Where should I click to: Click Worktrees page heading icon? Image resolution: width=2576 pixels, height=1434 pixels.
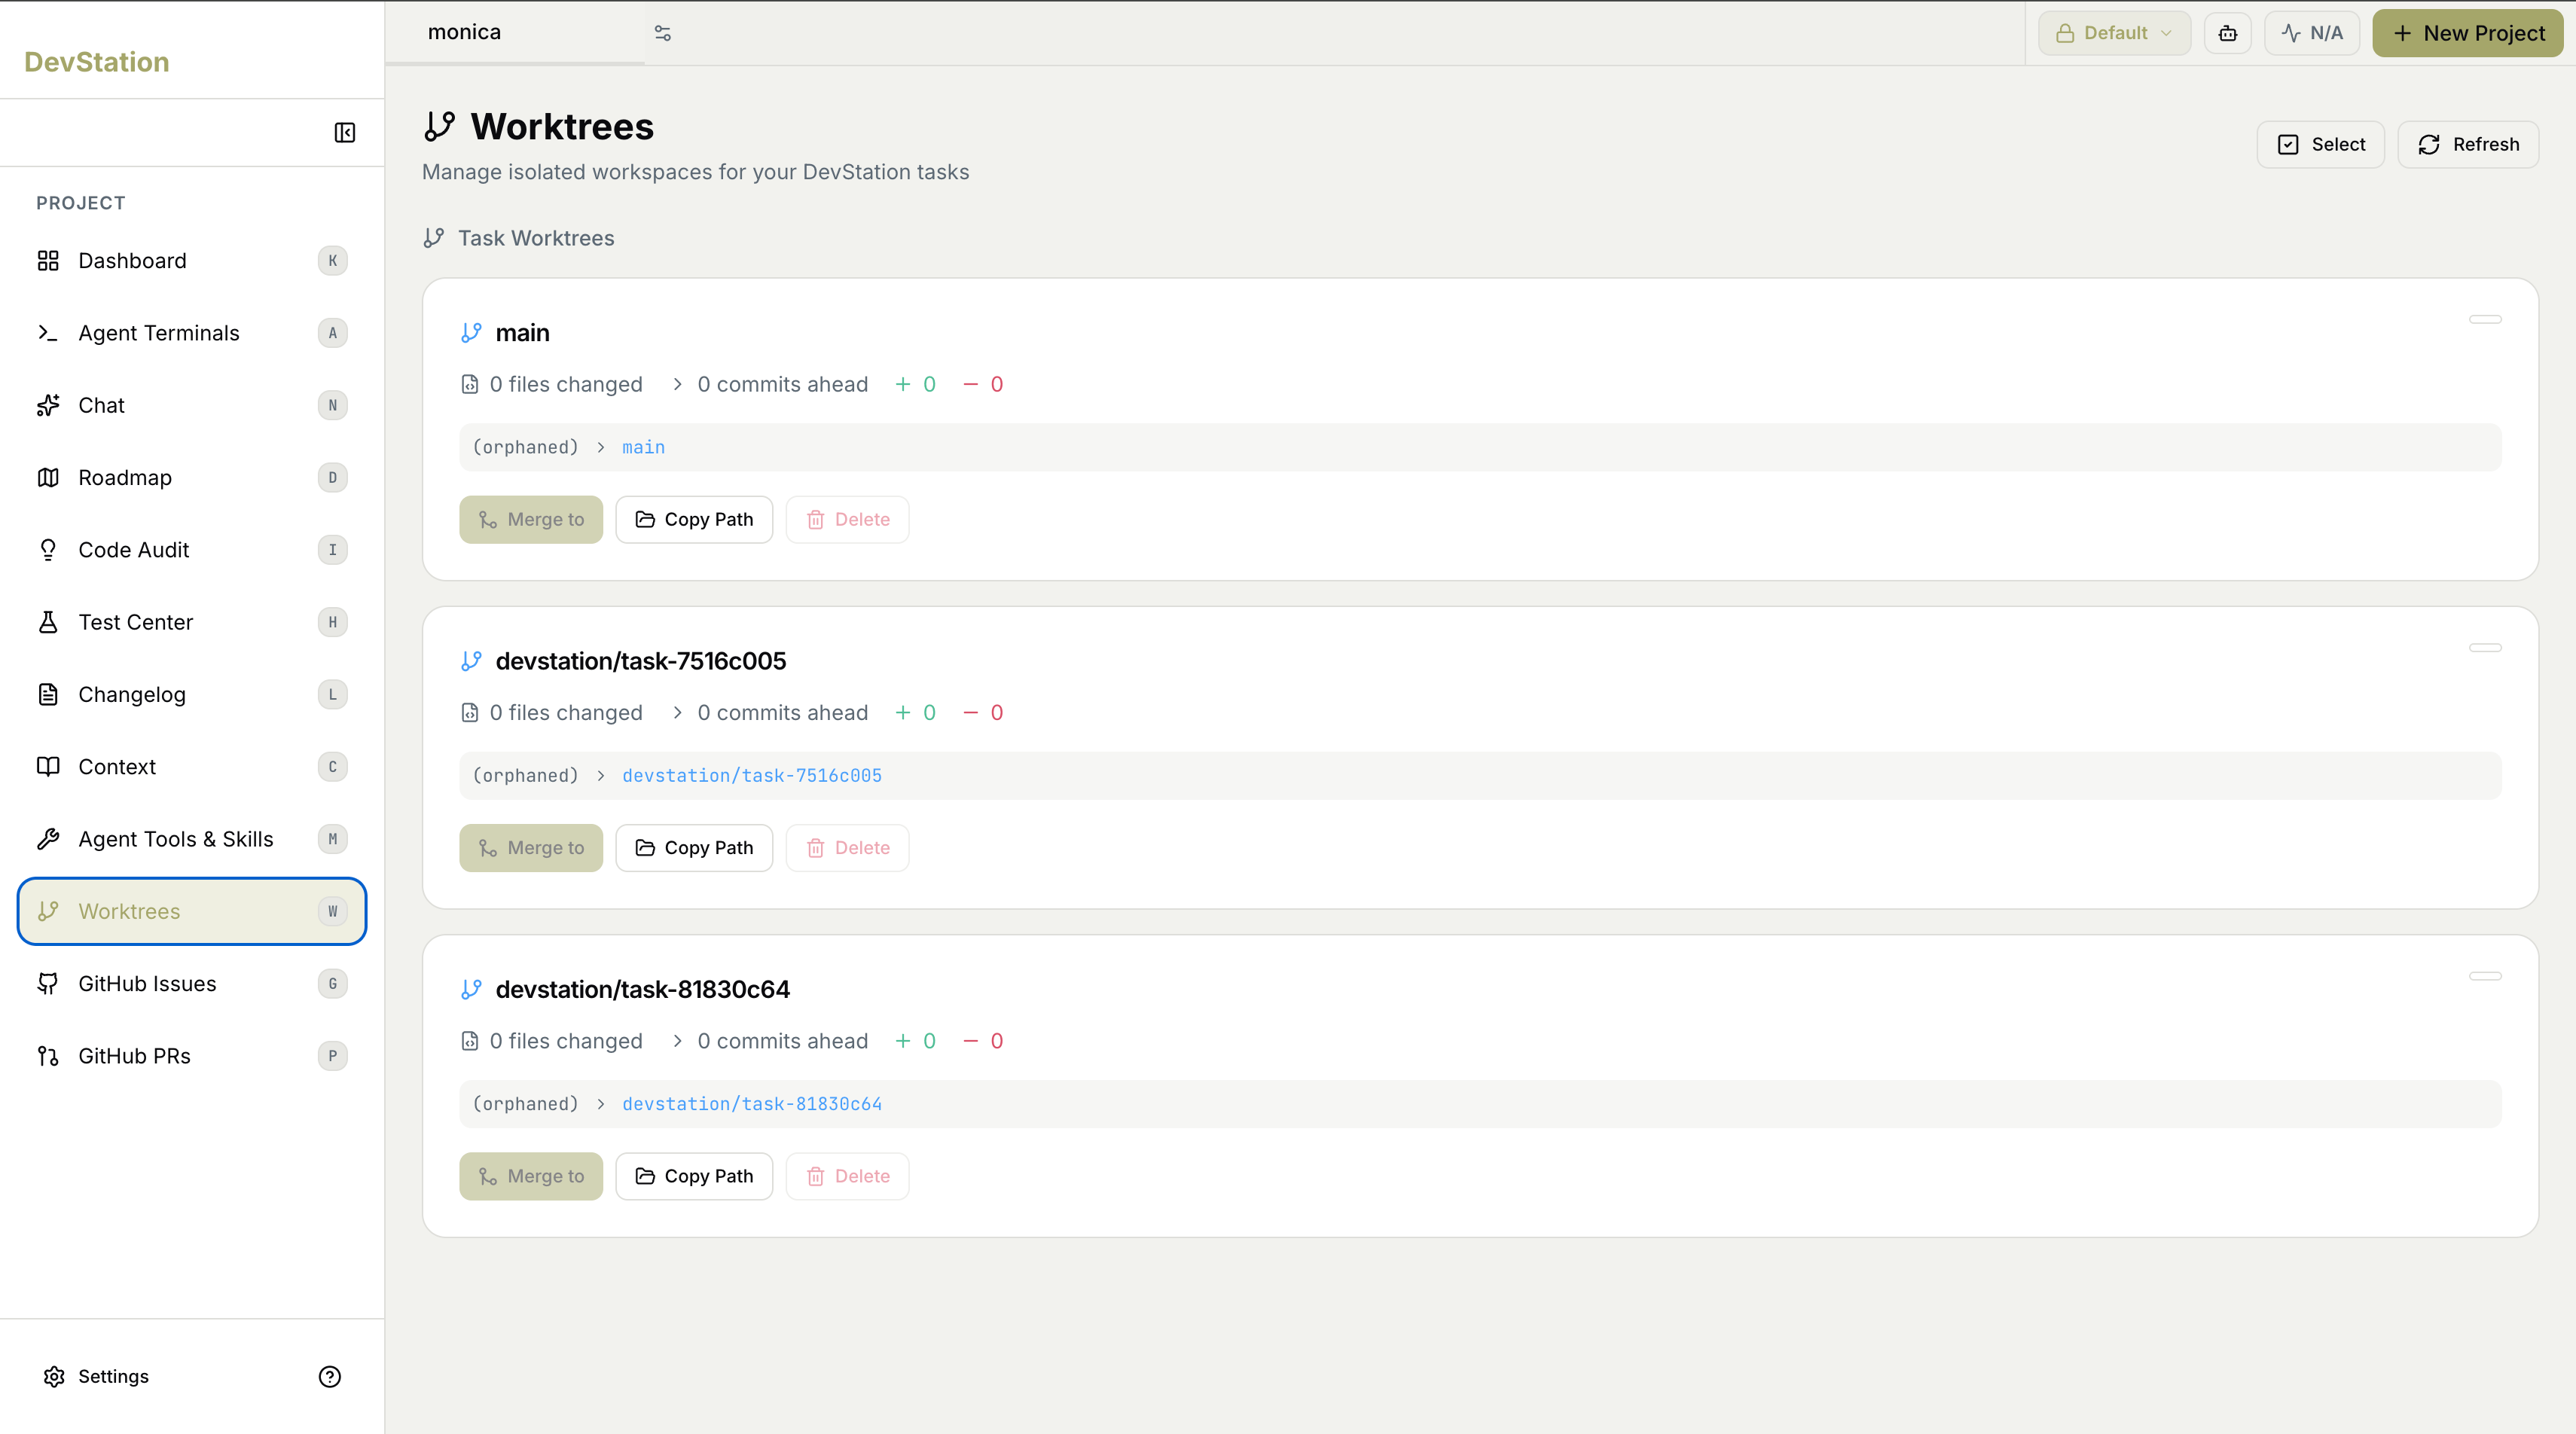point(440,126)
